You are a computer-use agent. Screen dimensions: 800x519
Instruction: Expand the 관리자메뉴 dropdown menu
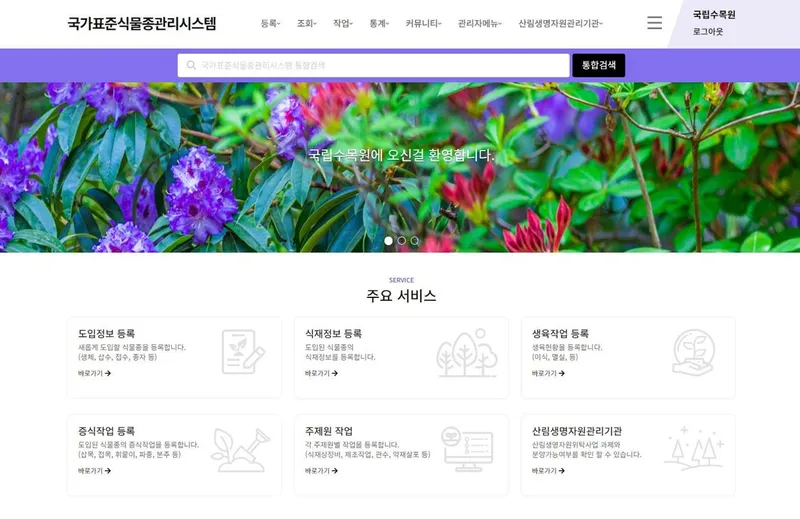(480, 23)
